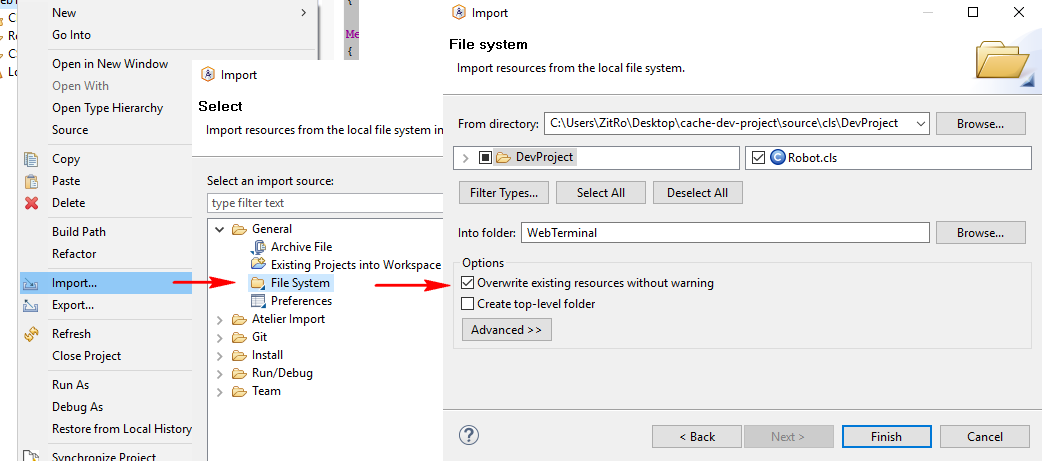
Task: Click the help question mark icon
Action: (469, 435)
